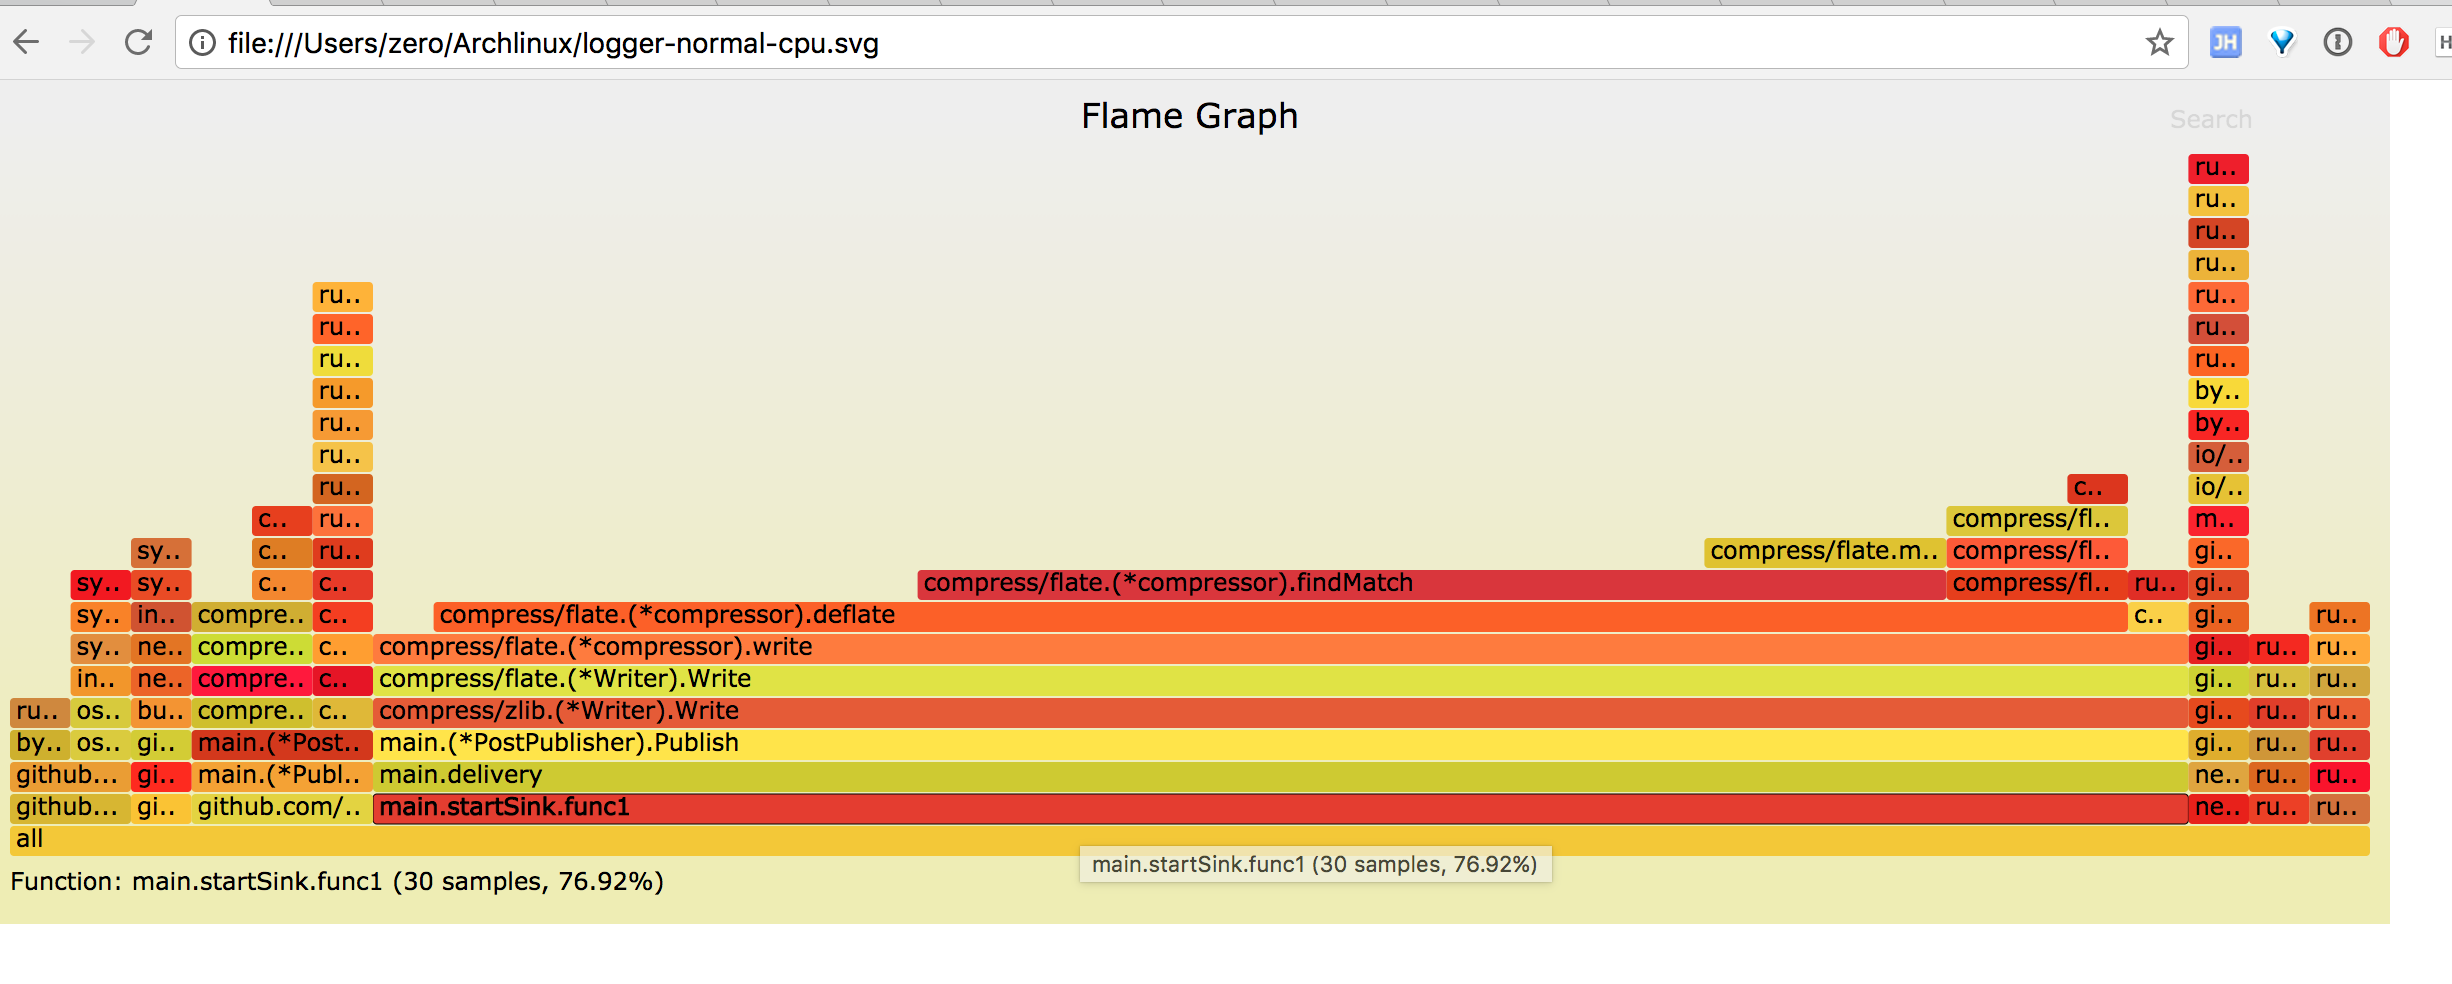Bookmark the page with the star icon
This screenshot has width=2452, height=984.
[2159, 42]
